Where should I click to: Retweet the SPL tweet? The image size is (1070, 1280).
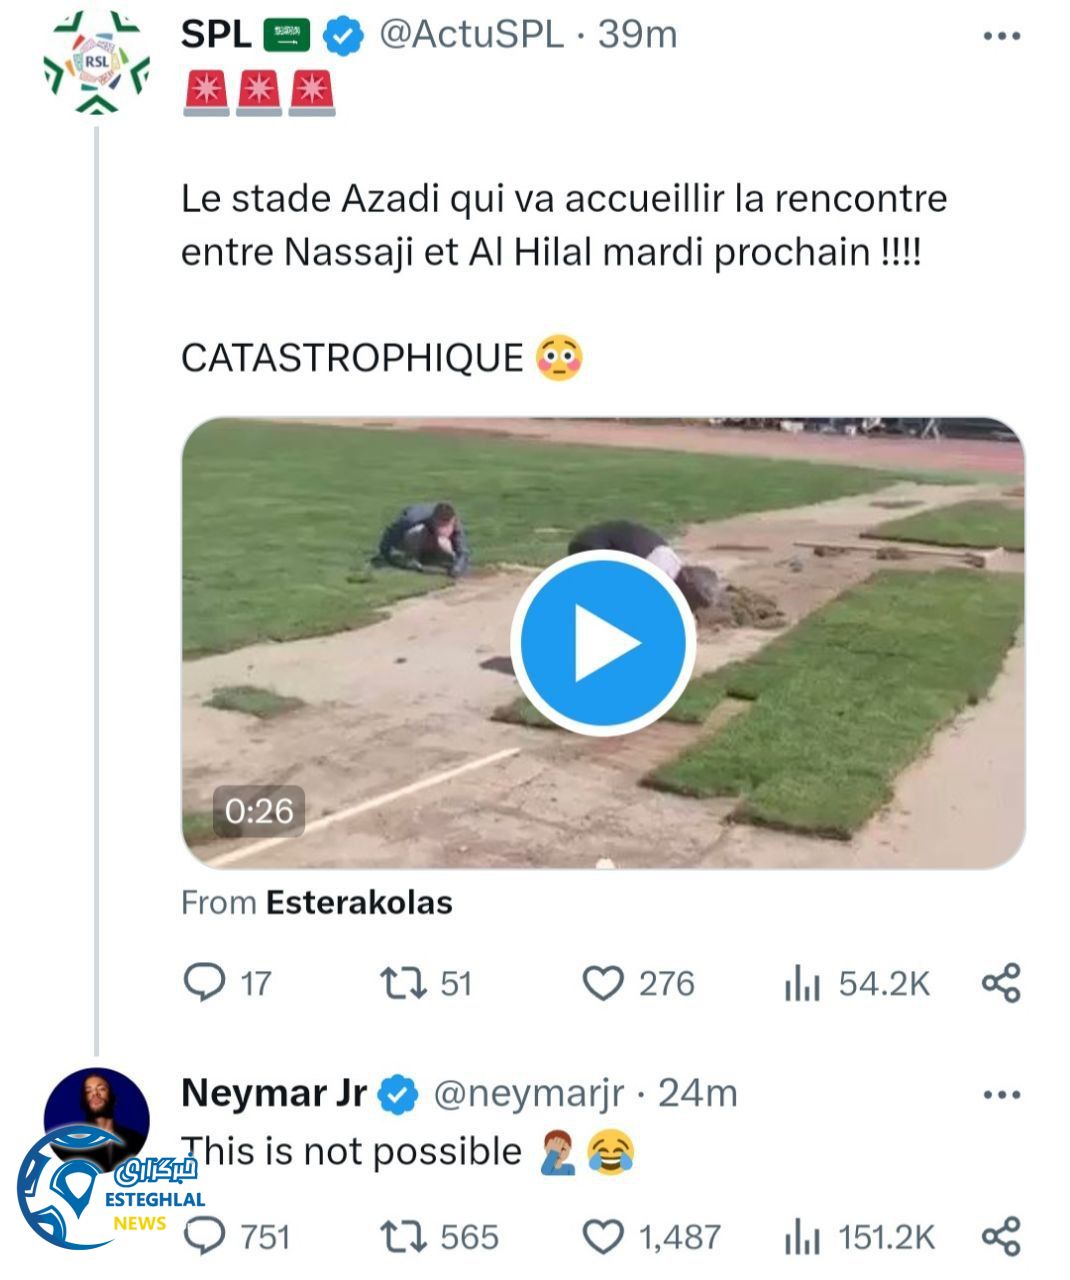(403, 983)
